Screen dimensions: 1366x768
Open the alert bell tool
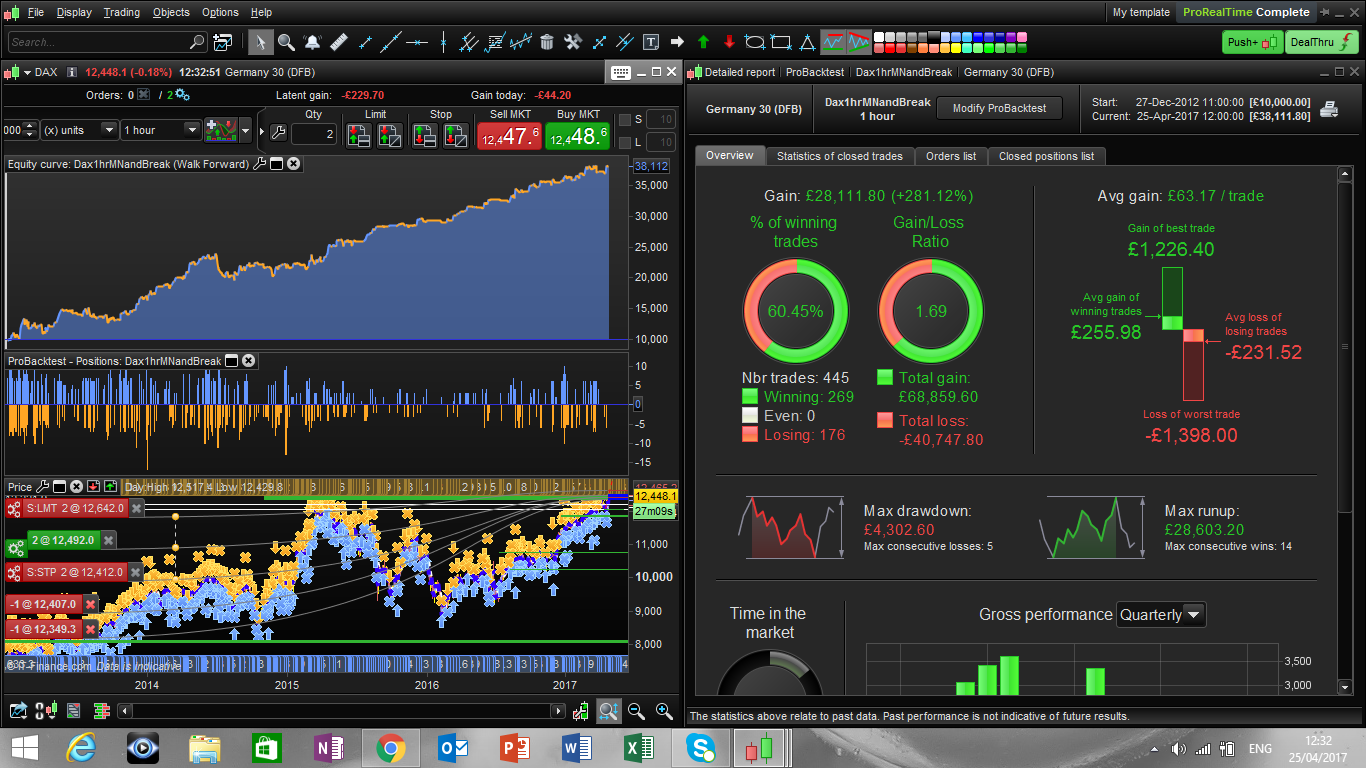tap(313, 42)
